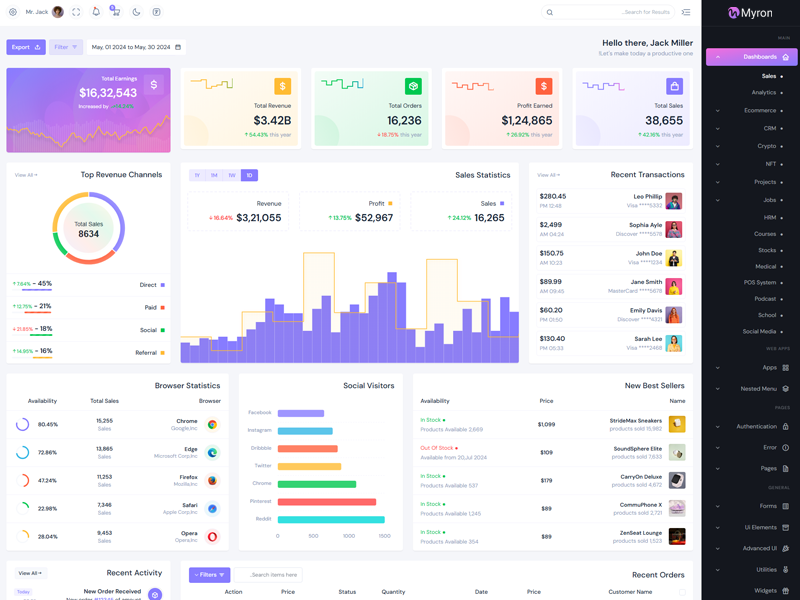Switch to dark mode with moon icon

136,12
